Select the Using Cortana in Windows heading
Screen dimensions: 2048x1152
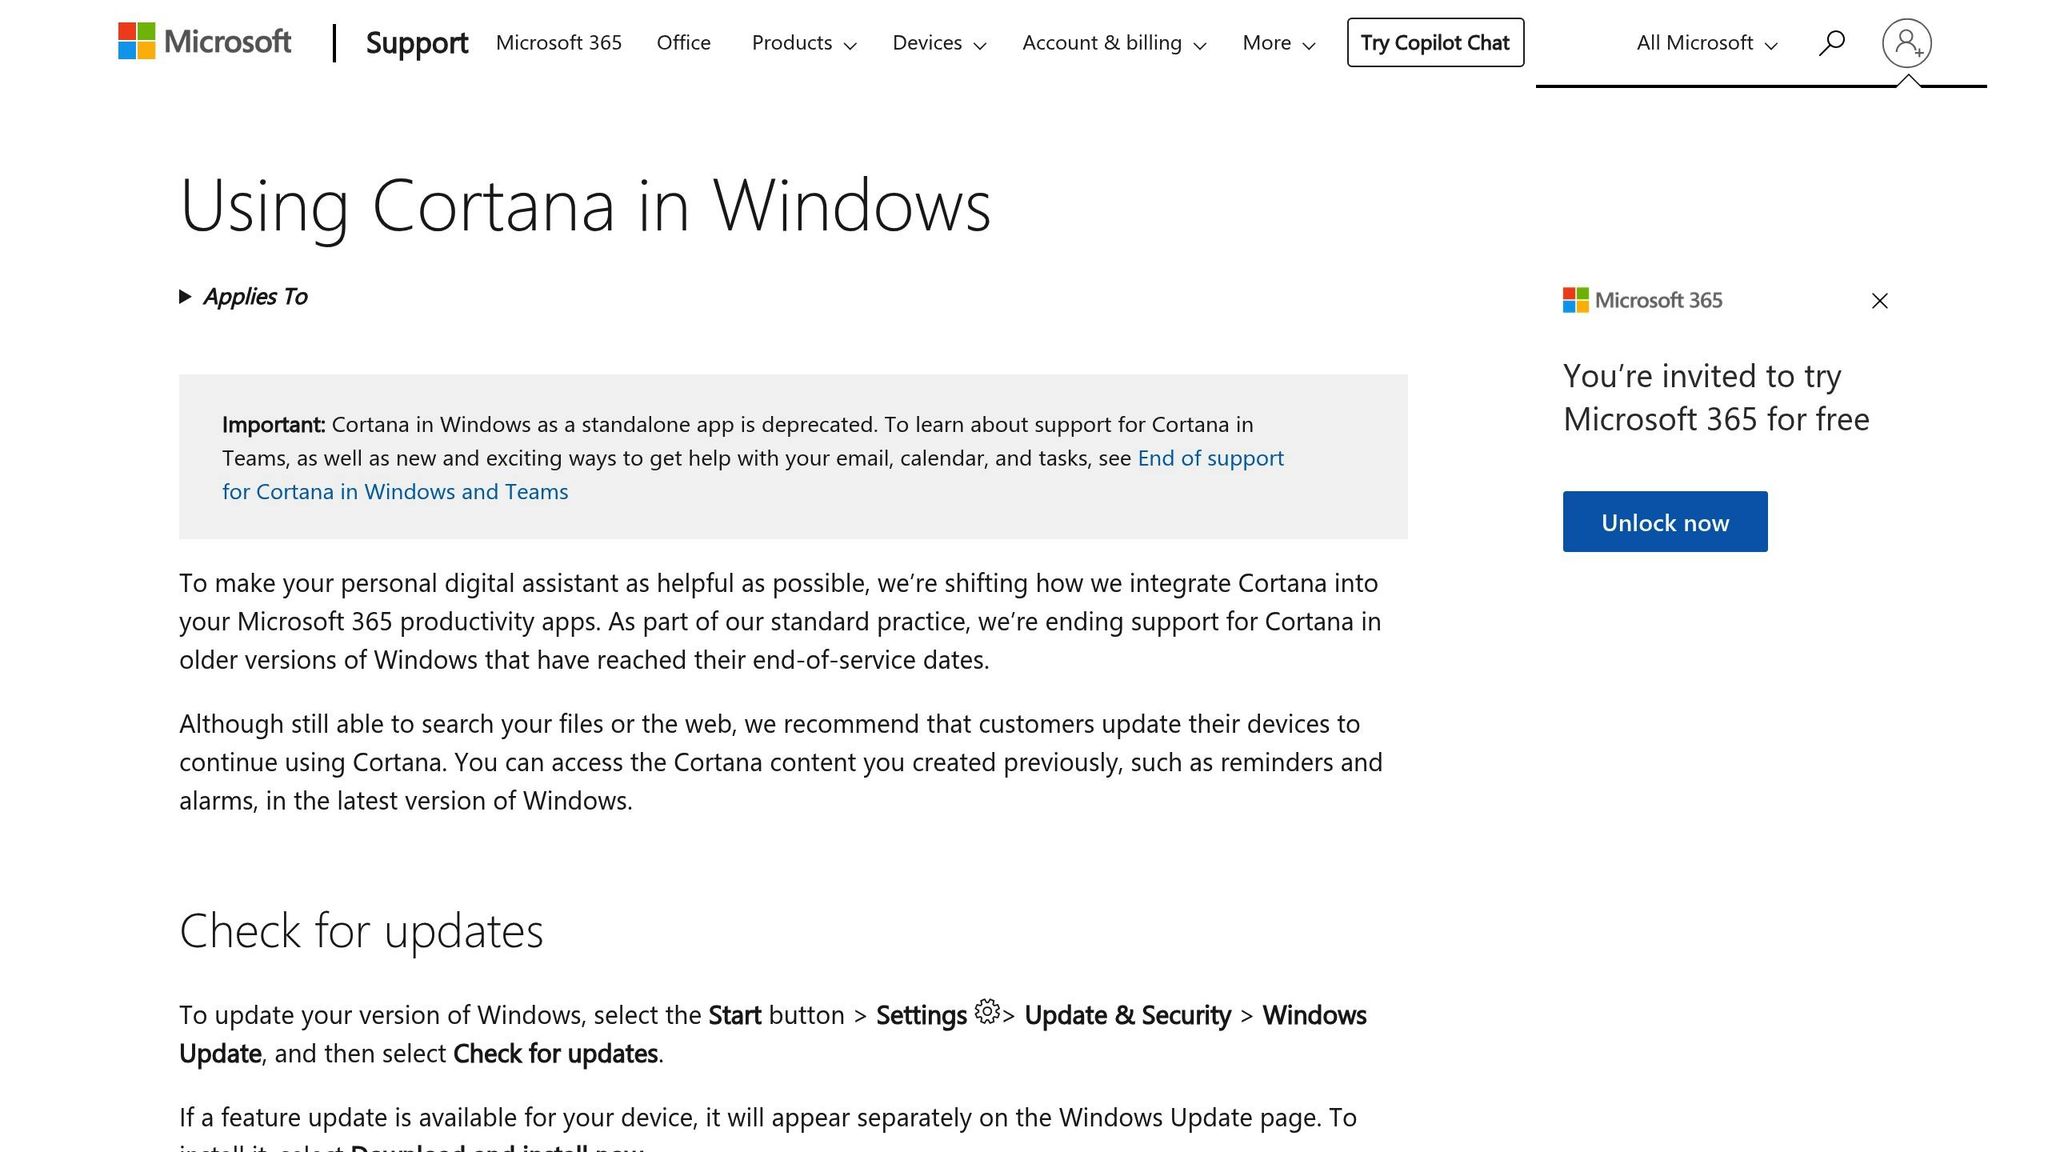click(x=586, y=206)
